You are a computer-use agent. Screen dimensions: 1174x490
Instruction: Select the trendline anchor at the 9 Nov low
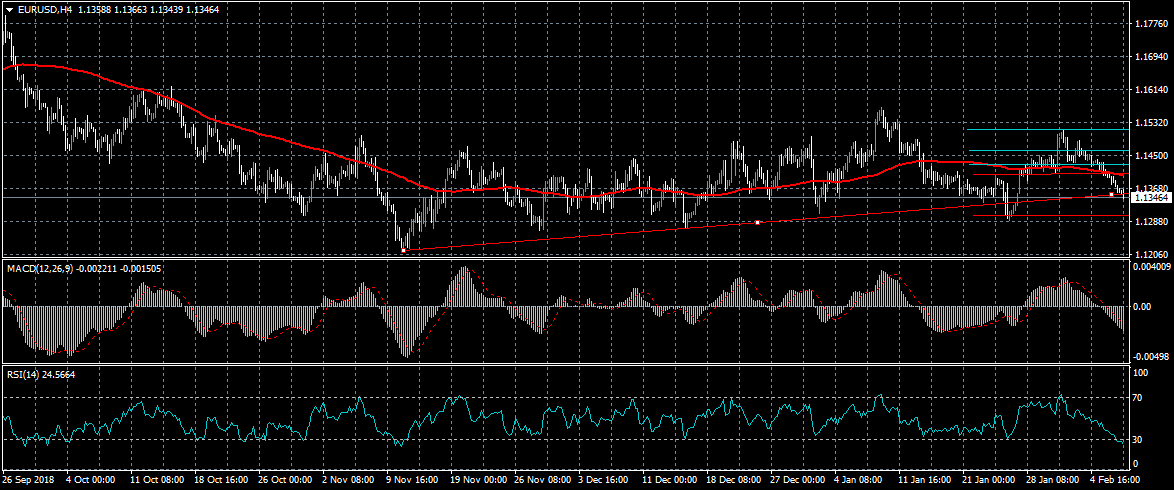point(403,250)
